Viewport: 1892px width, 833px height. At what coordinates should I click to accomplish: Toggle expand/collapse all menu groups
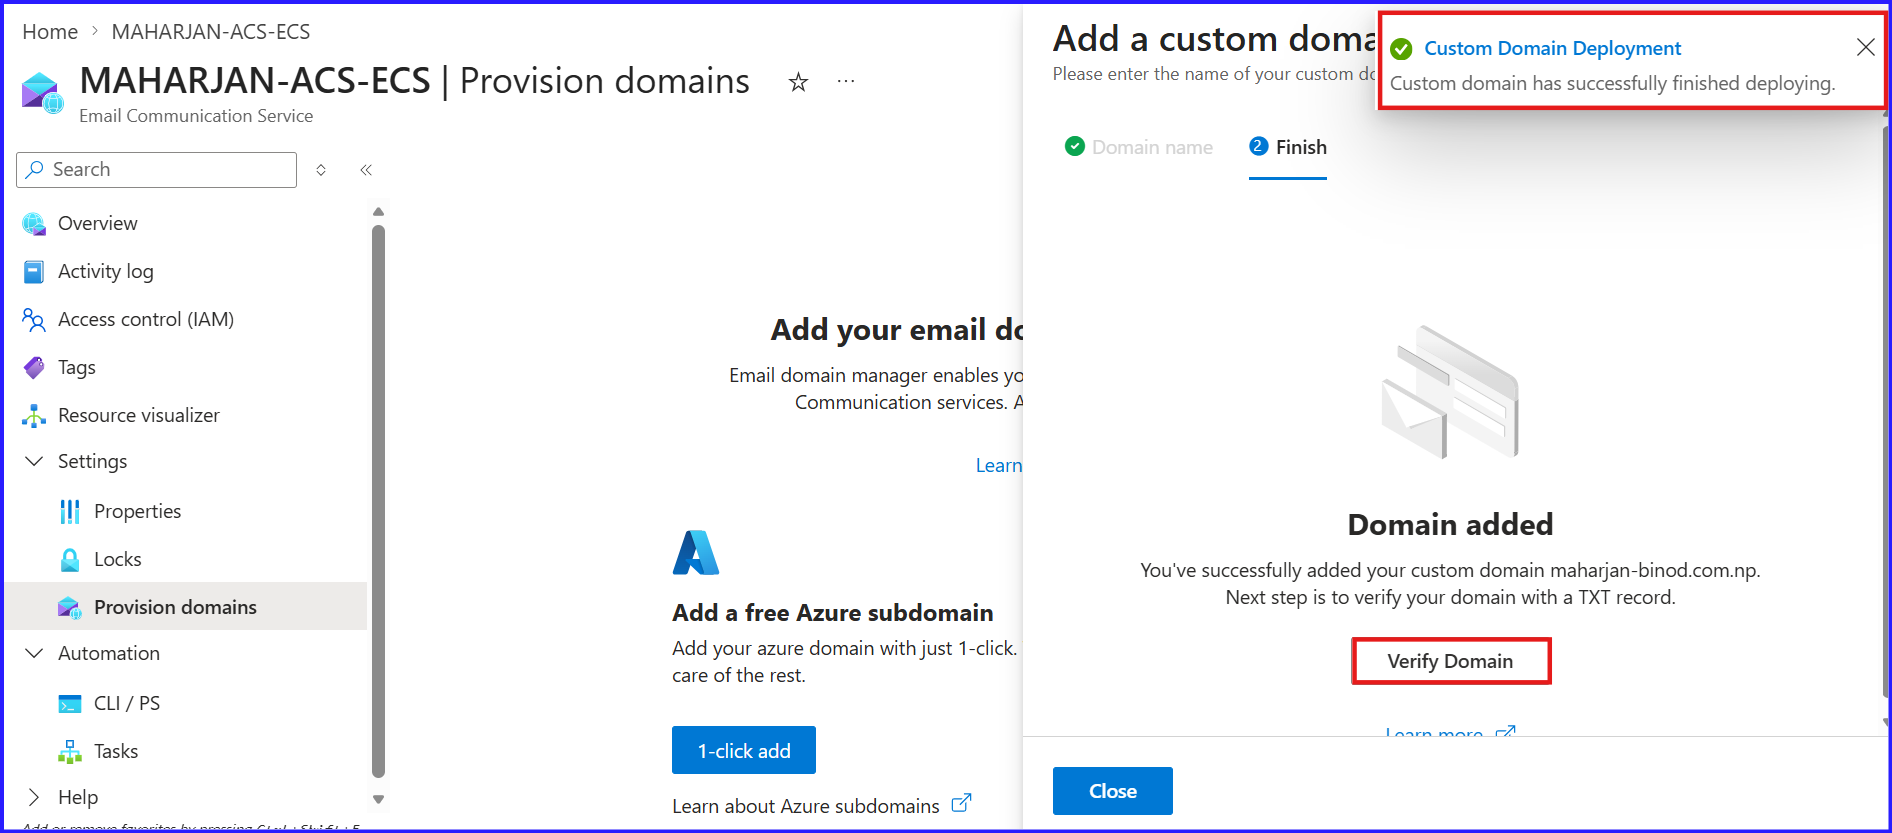click(x=321, y=170)
